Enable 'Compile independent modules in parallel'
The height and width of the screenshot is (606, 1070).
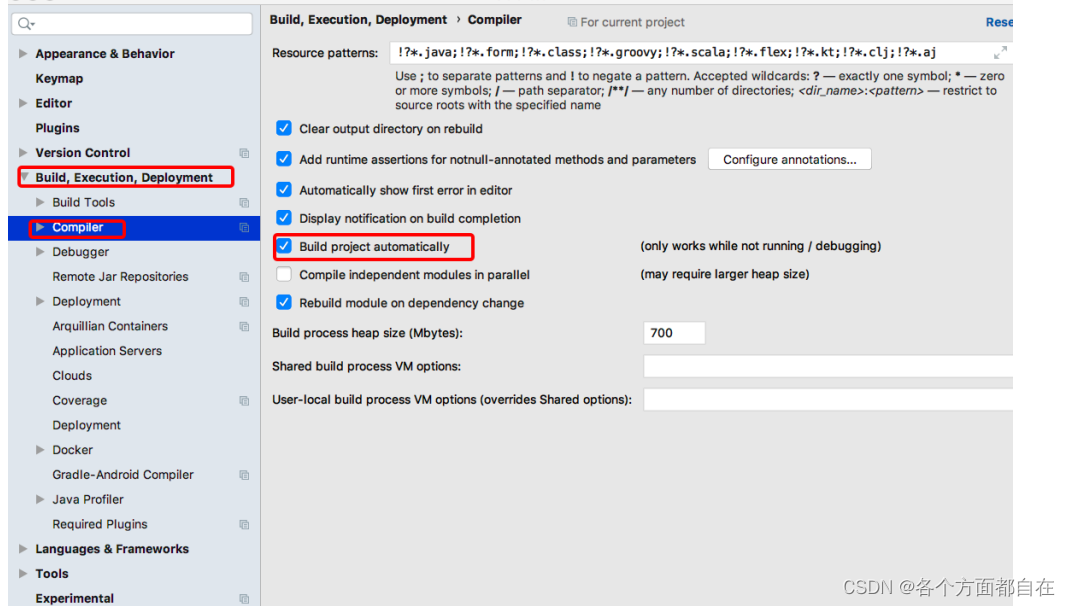[284, 274]
